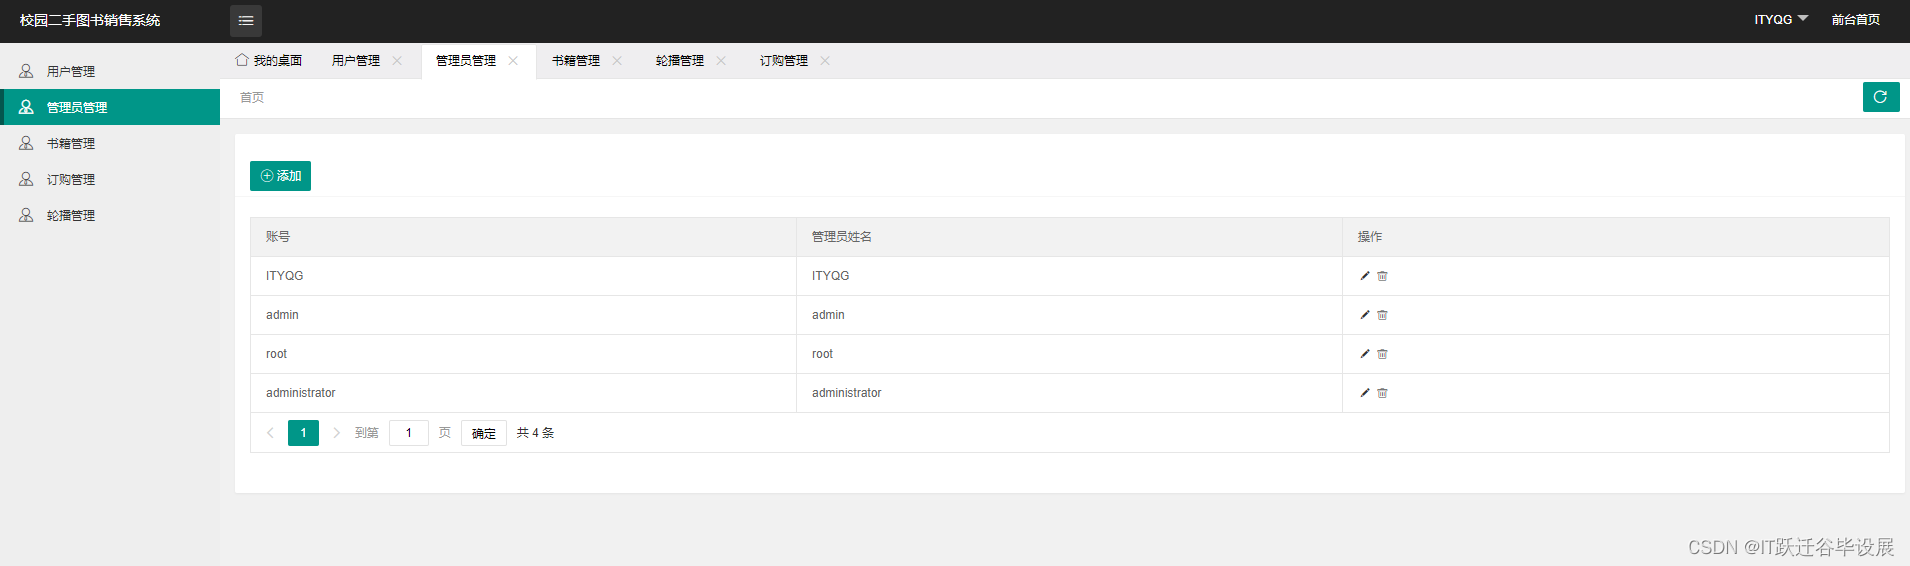Switch to 书籍管理 tab
This screenshot has height=566, width=1910.
(x=576, y=61)
